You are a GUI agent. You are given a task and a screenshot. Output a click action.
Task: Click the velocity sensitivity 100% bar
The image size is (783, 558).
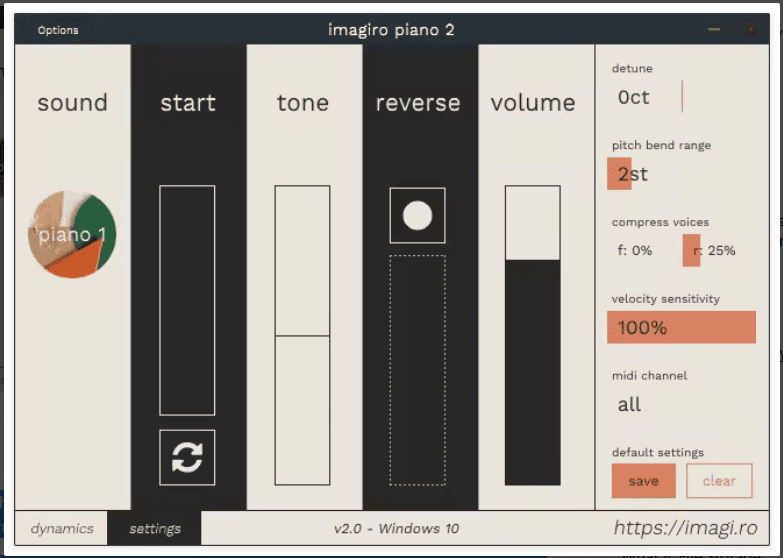point(681,327)
